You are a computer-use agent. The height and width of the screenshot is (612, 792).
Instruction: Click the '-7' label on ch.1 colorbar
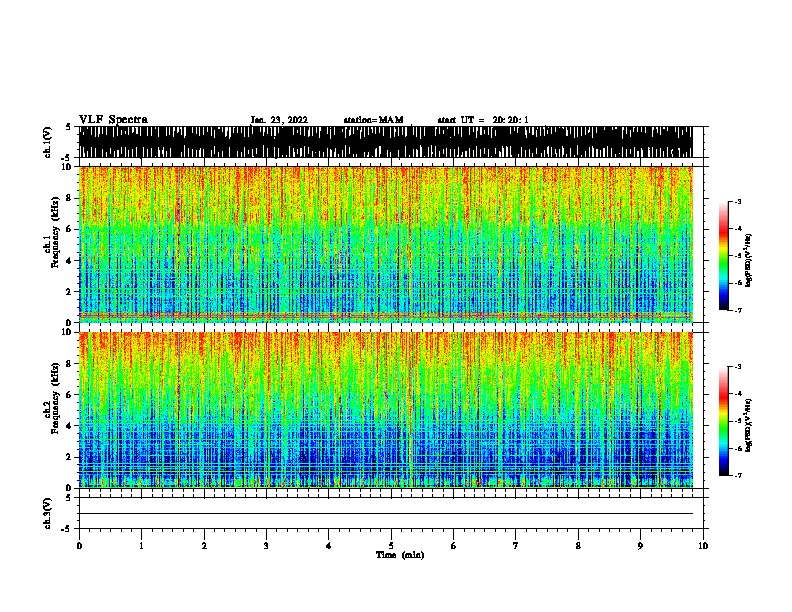[x=738, y=310]
